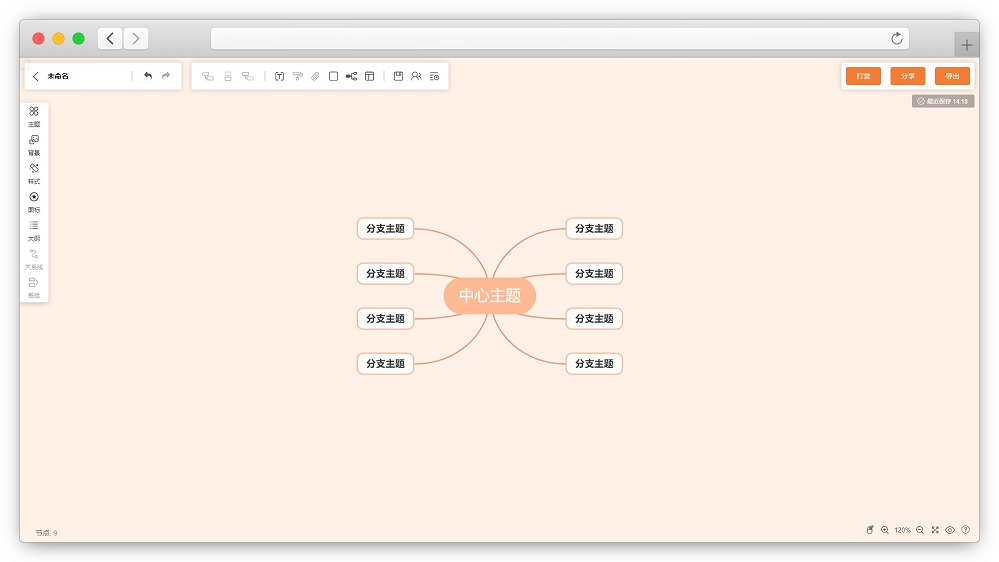999x562 pixels.
Task: Open the 背景 background panel in sidebar
Action: [34, 145]
